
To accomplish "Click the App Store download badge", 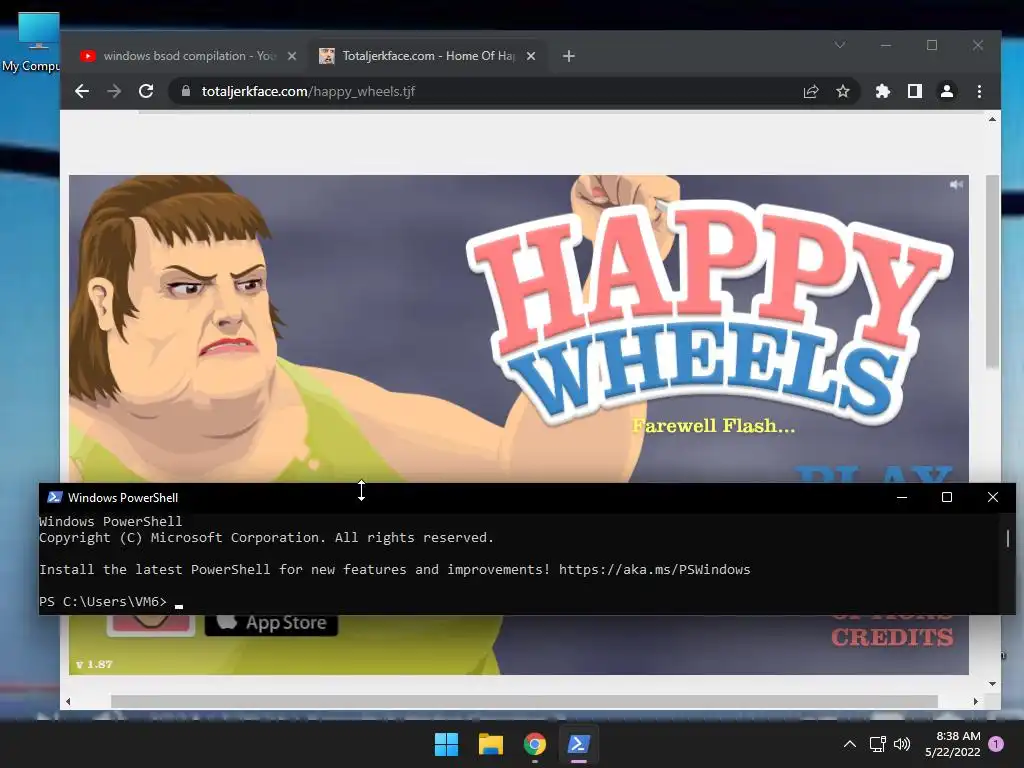I will point(271,624).
